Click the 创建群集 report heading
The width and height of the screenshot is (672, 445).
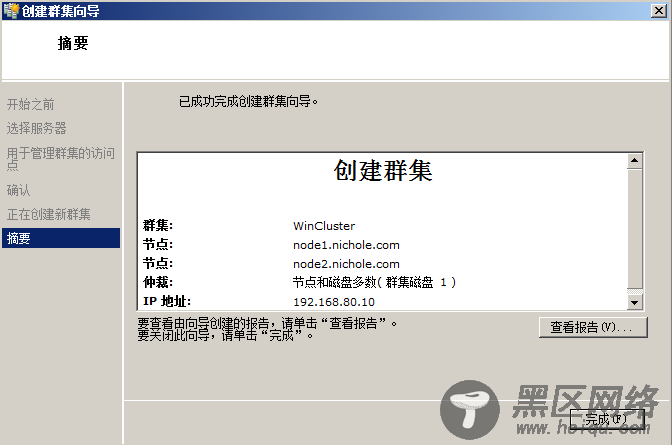pos(383,170)
